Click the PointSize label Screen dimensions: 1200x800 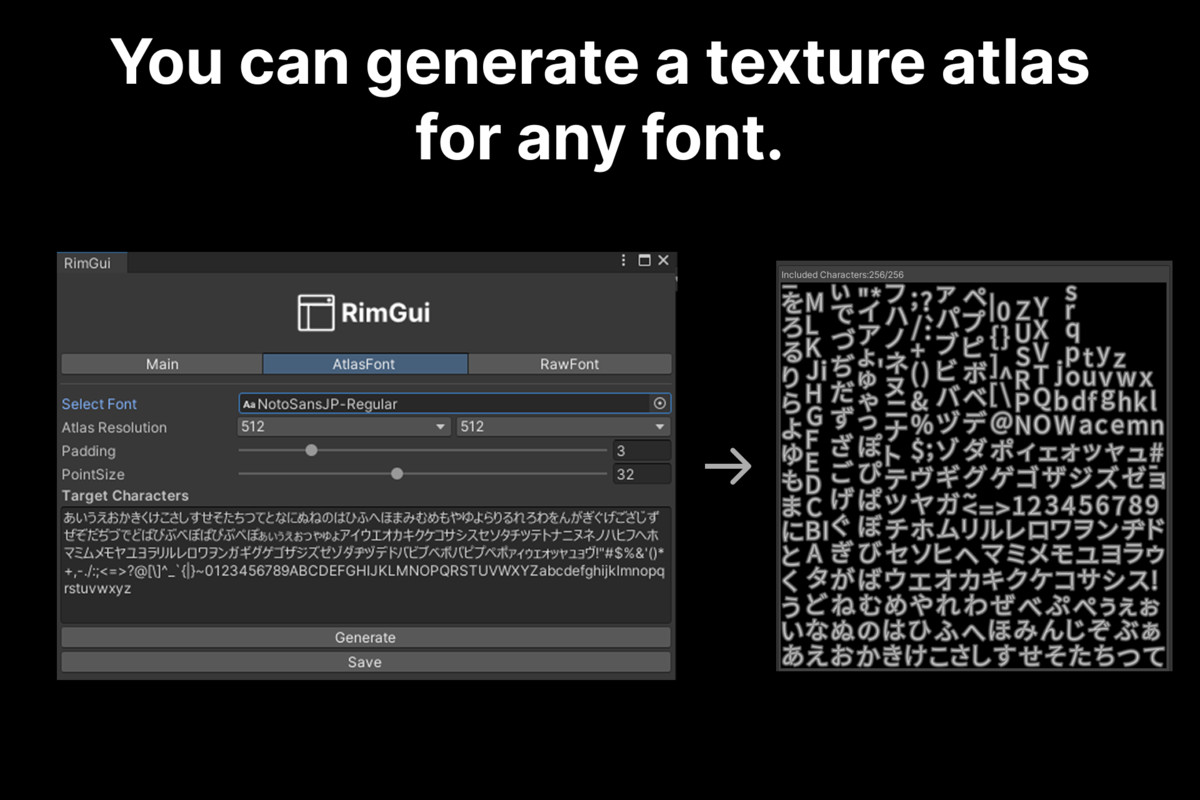point(93,475)
